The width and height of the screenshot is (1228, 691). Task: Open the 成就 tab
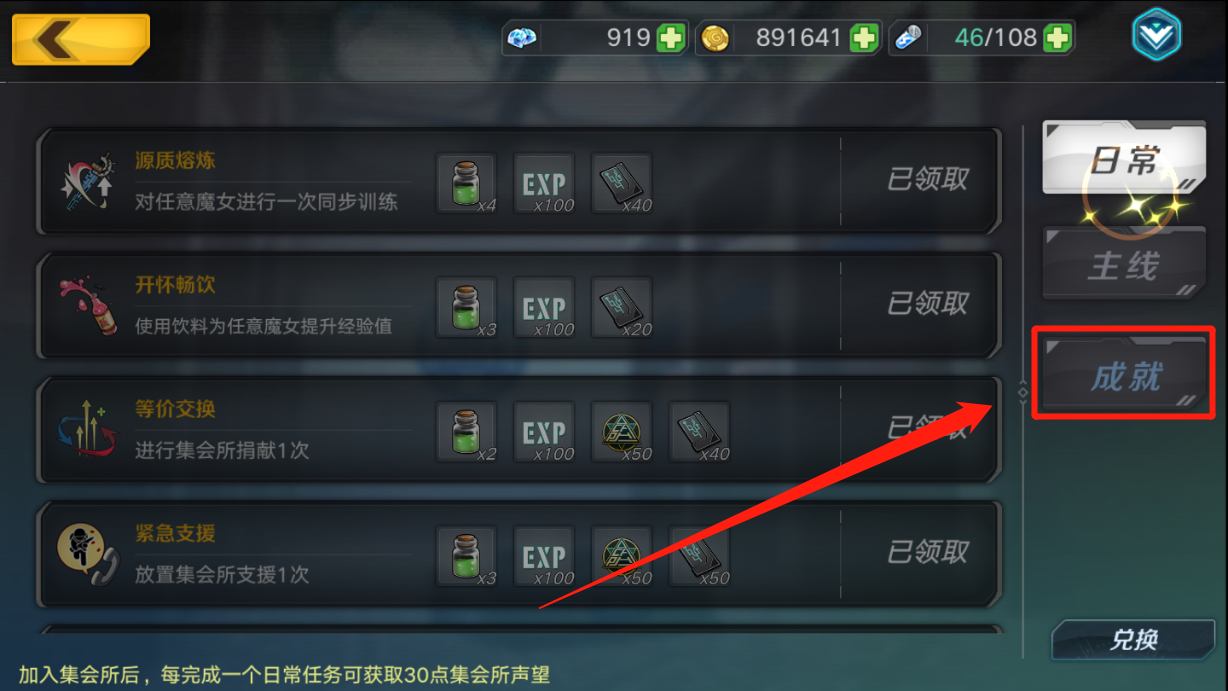pyautogui.click(x=1123, y=375)
